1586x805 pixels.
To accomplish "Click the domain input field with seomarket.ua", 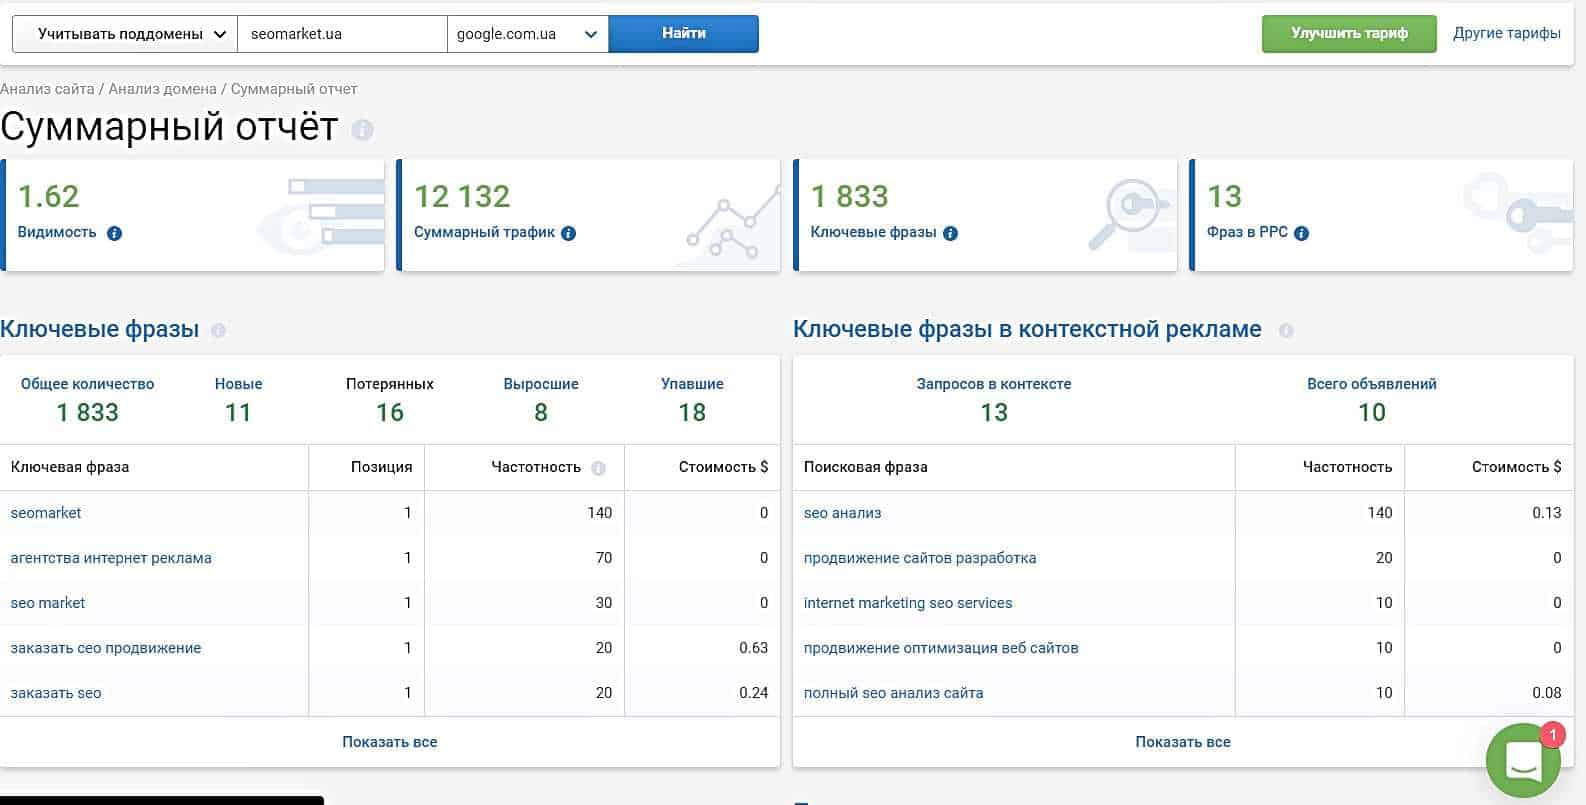I will [x=342, y=34].
